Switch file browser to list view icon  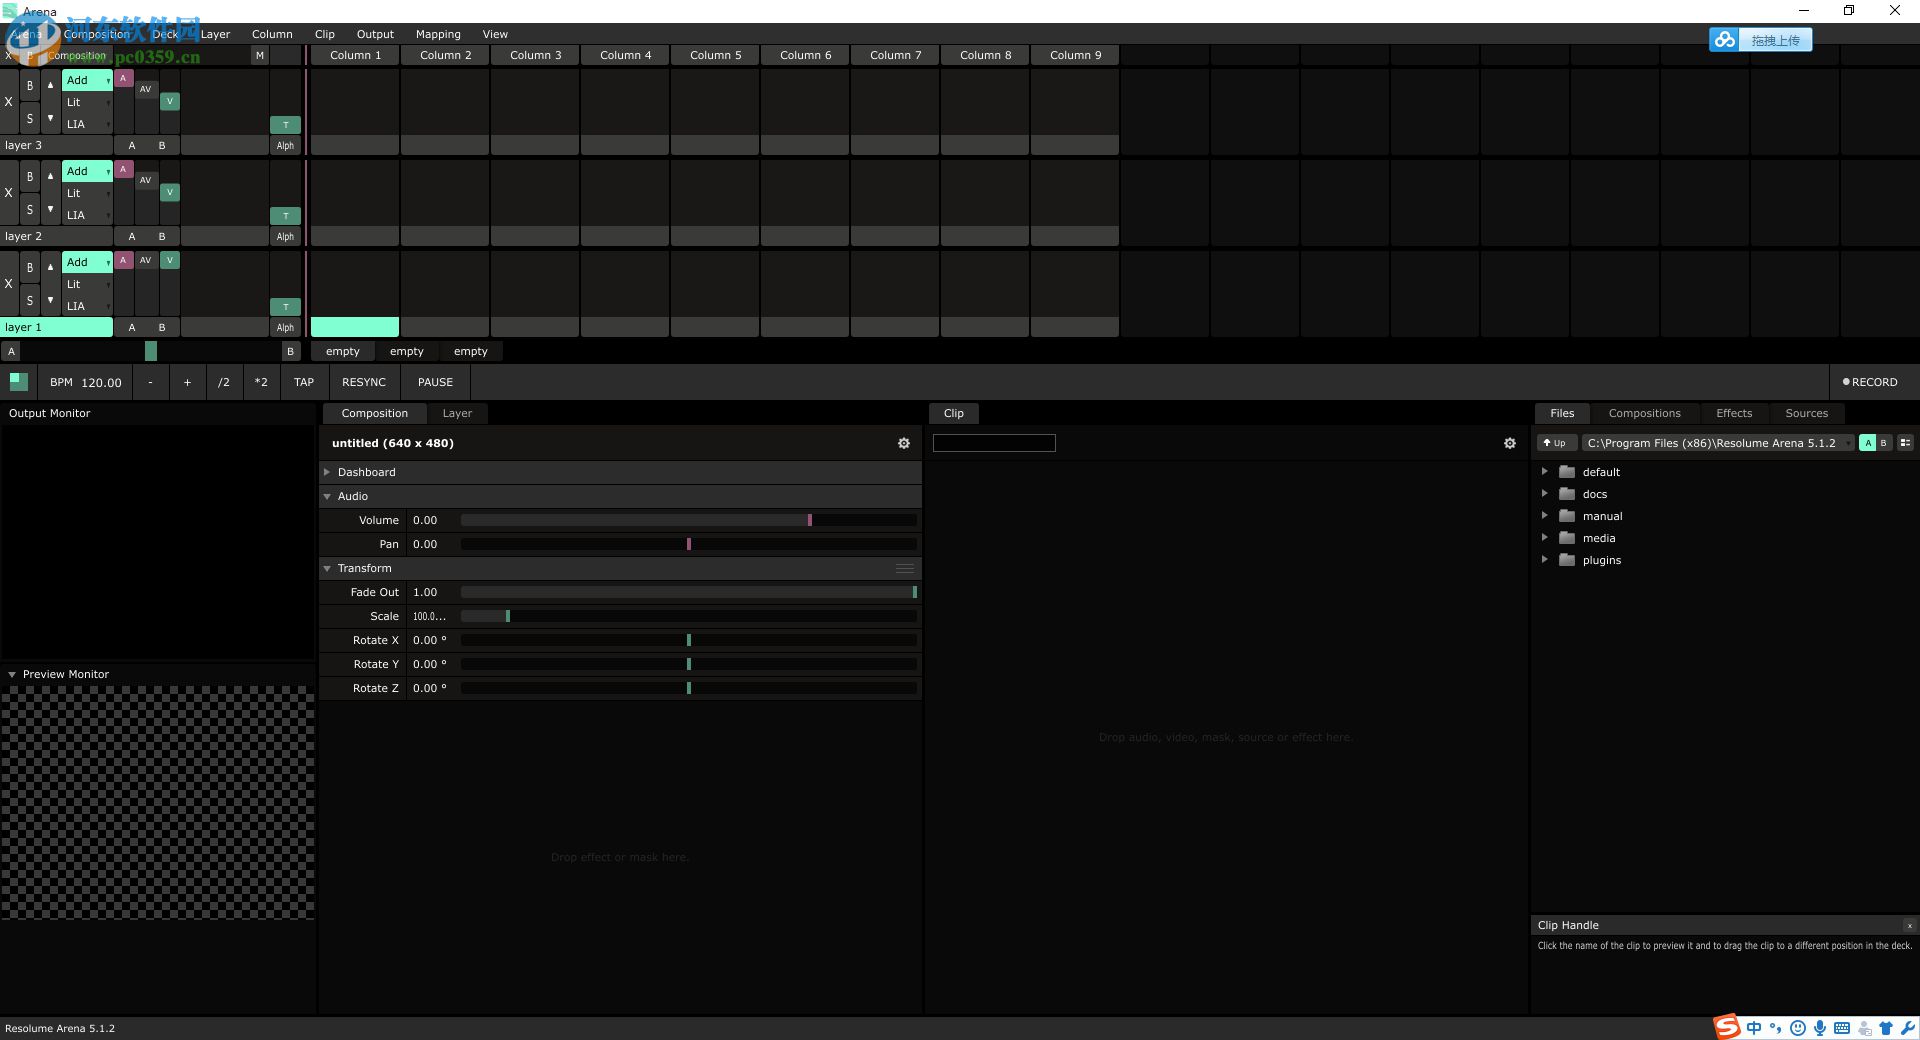coord(1906,443)
